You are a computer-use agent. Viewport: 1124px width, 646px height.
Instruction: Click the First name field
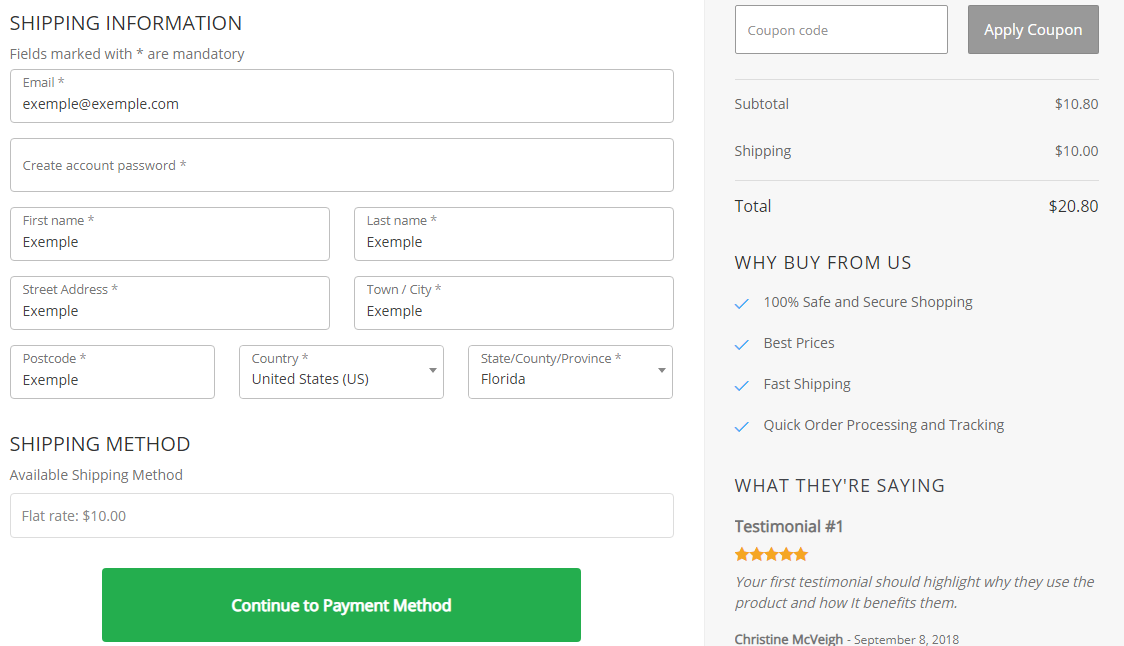[x=170, y=234]
